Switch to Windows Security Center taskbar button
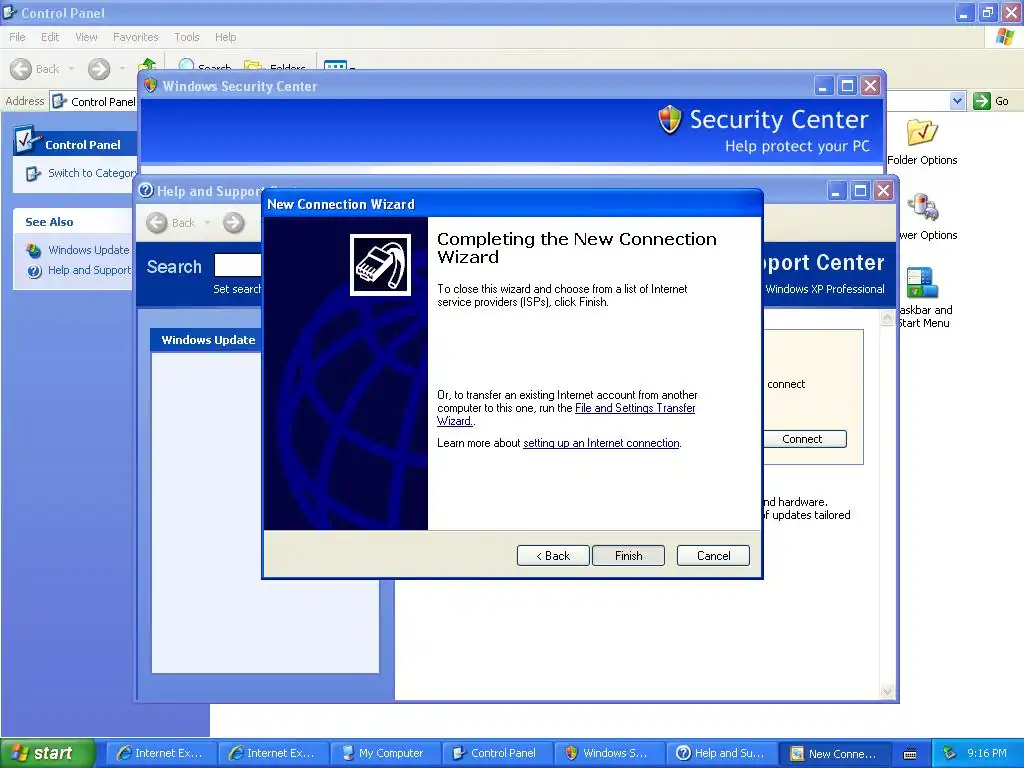Viewport: 1024px width, 768px height. pyautogui.click(x=609, y=753)
